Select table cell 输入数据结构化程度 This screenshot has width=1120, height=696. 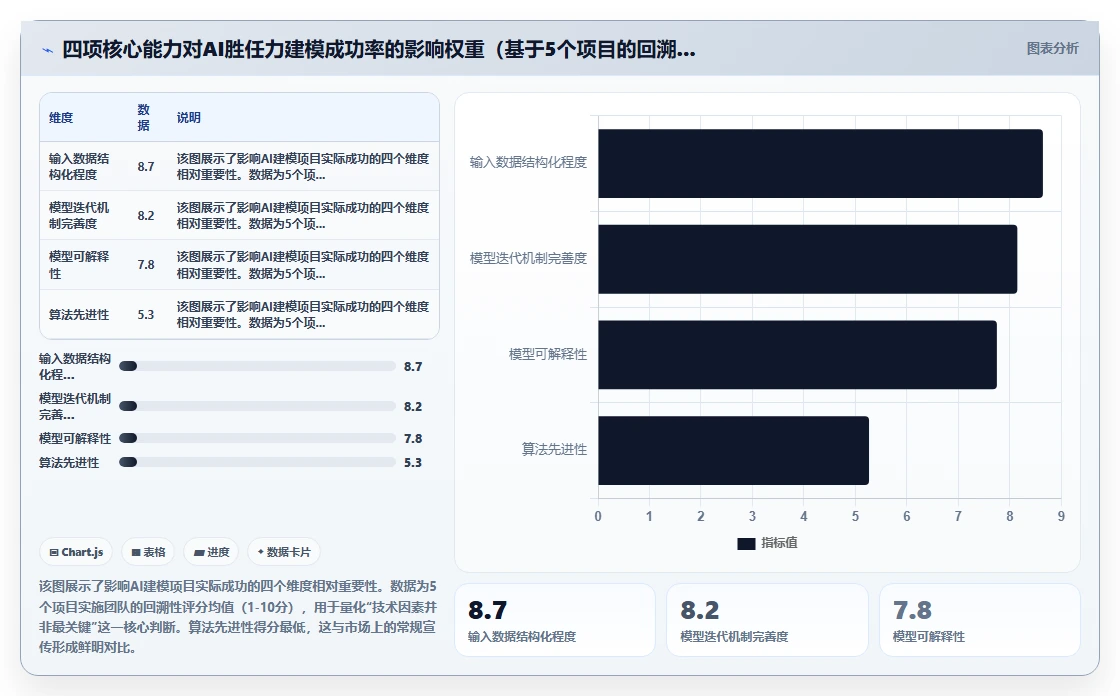coord(79,166)
